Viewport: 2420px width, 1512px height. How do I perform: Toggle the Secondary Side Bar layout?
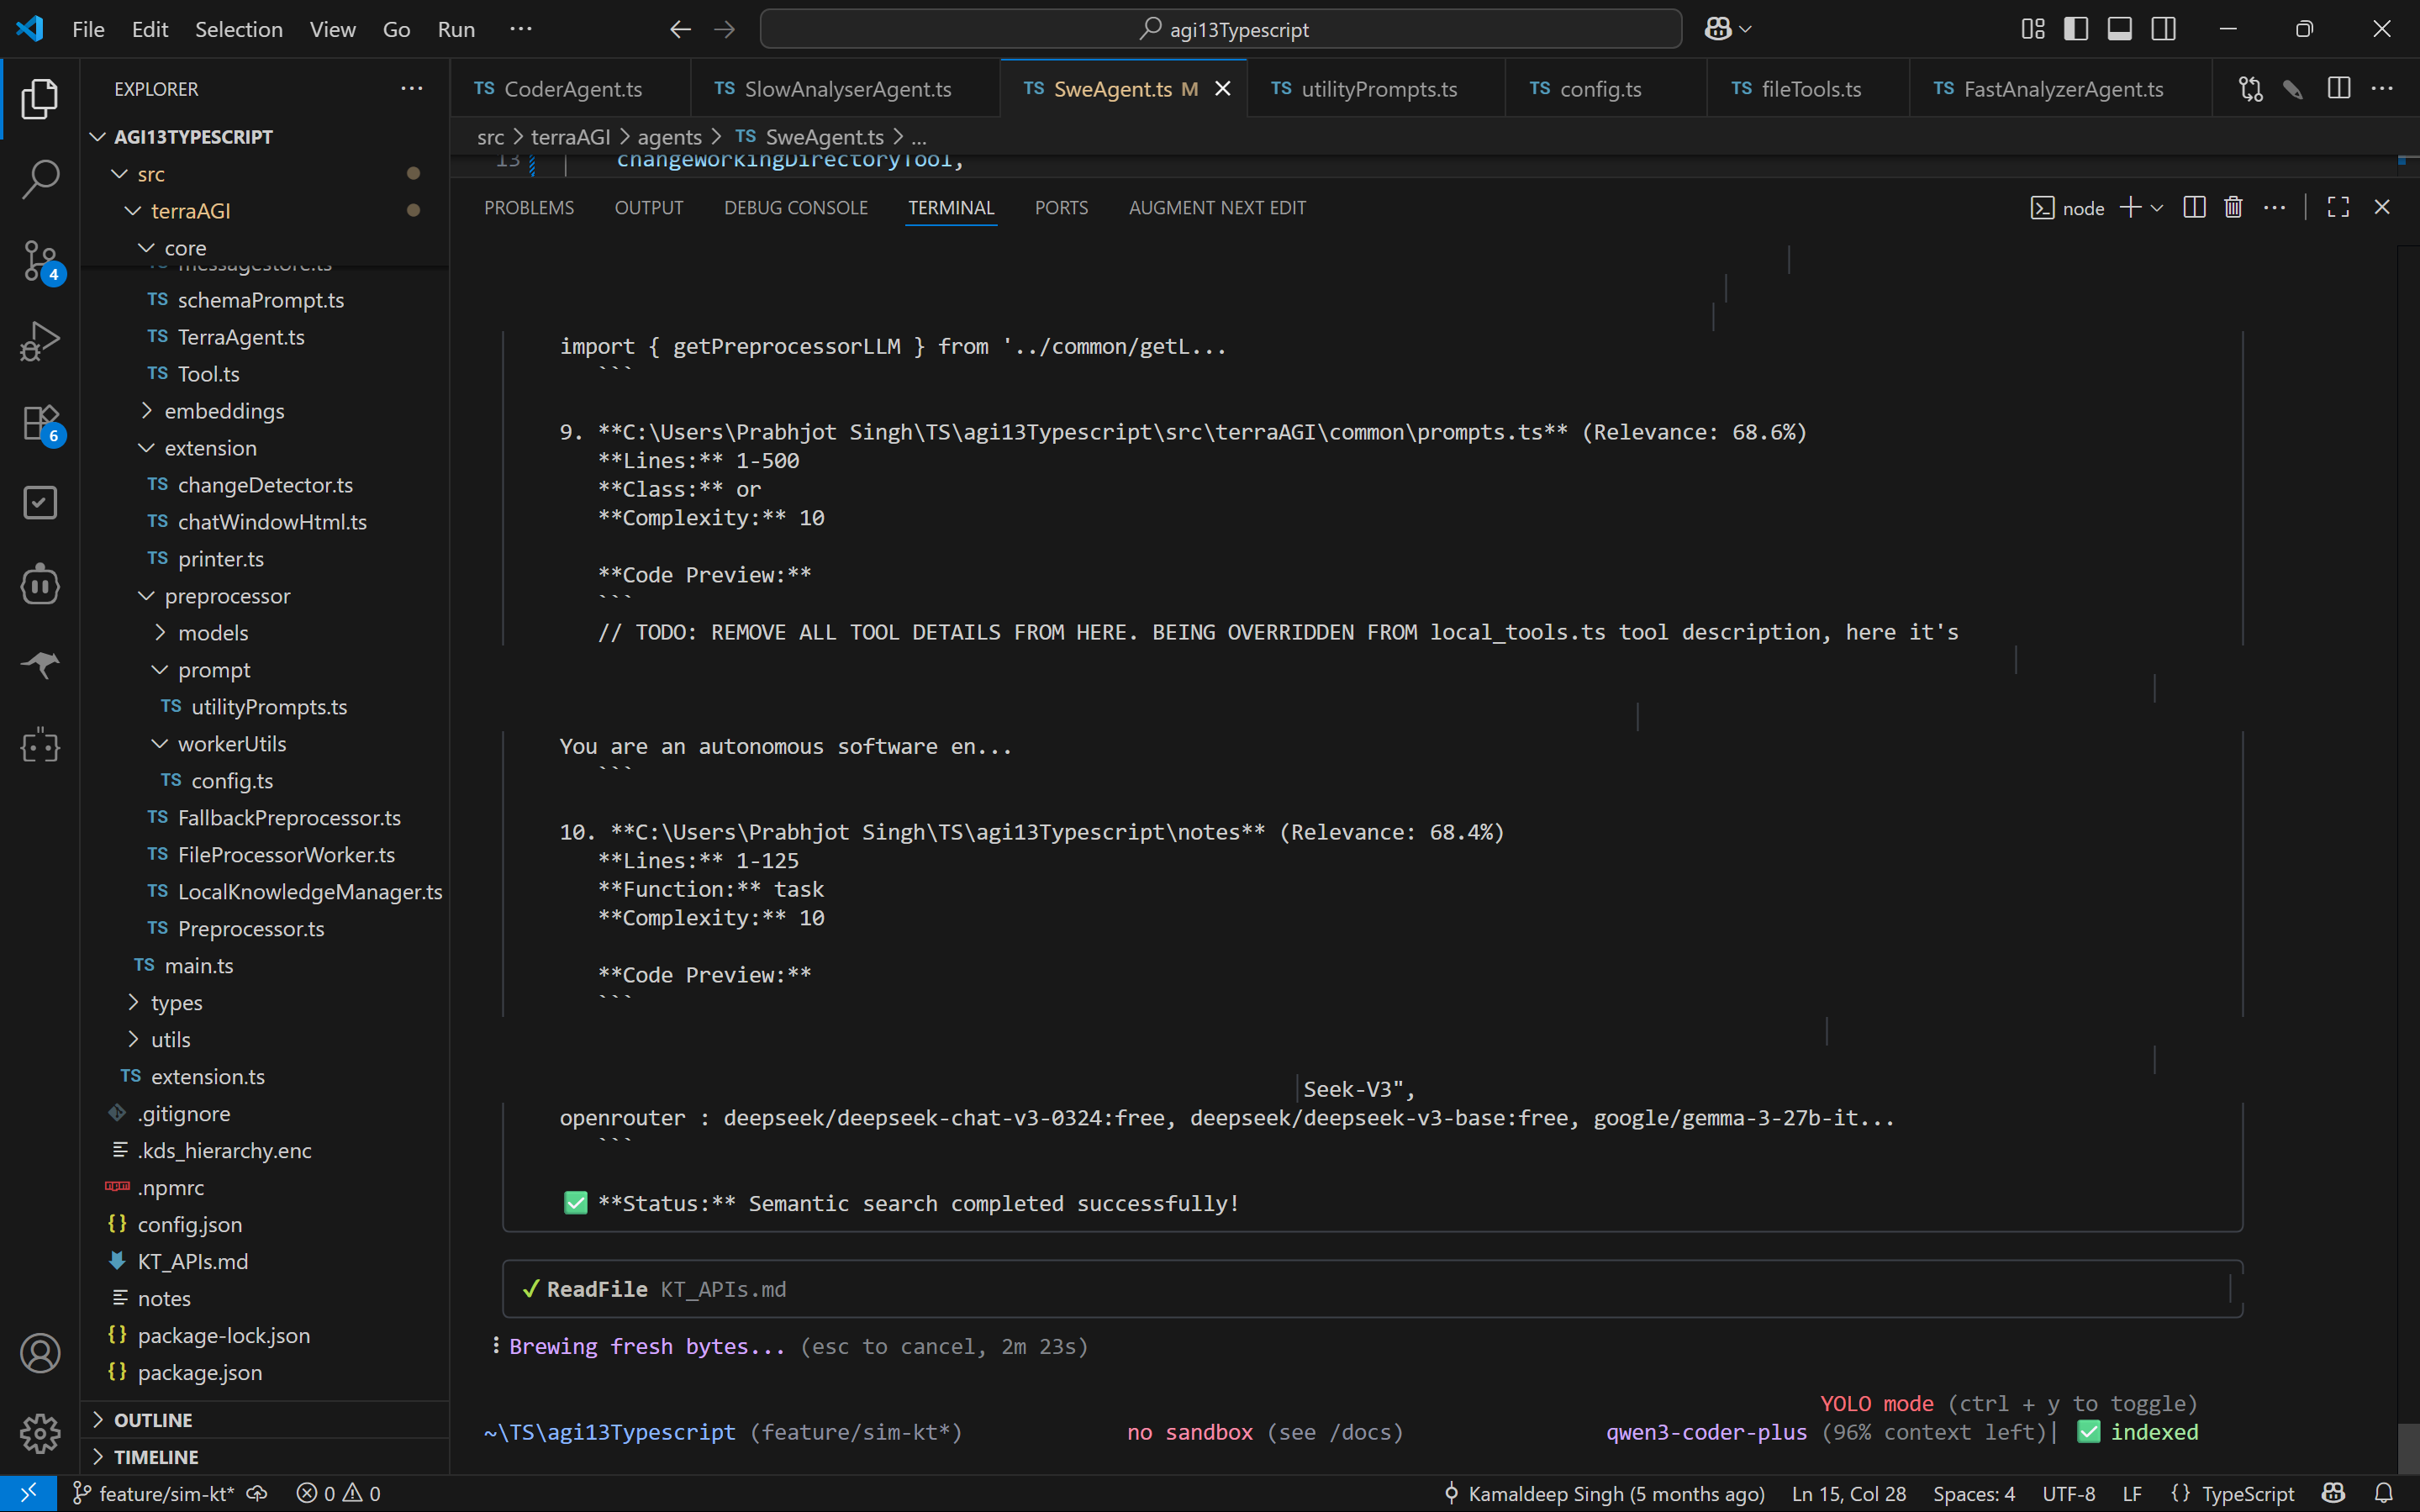2163,29
